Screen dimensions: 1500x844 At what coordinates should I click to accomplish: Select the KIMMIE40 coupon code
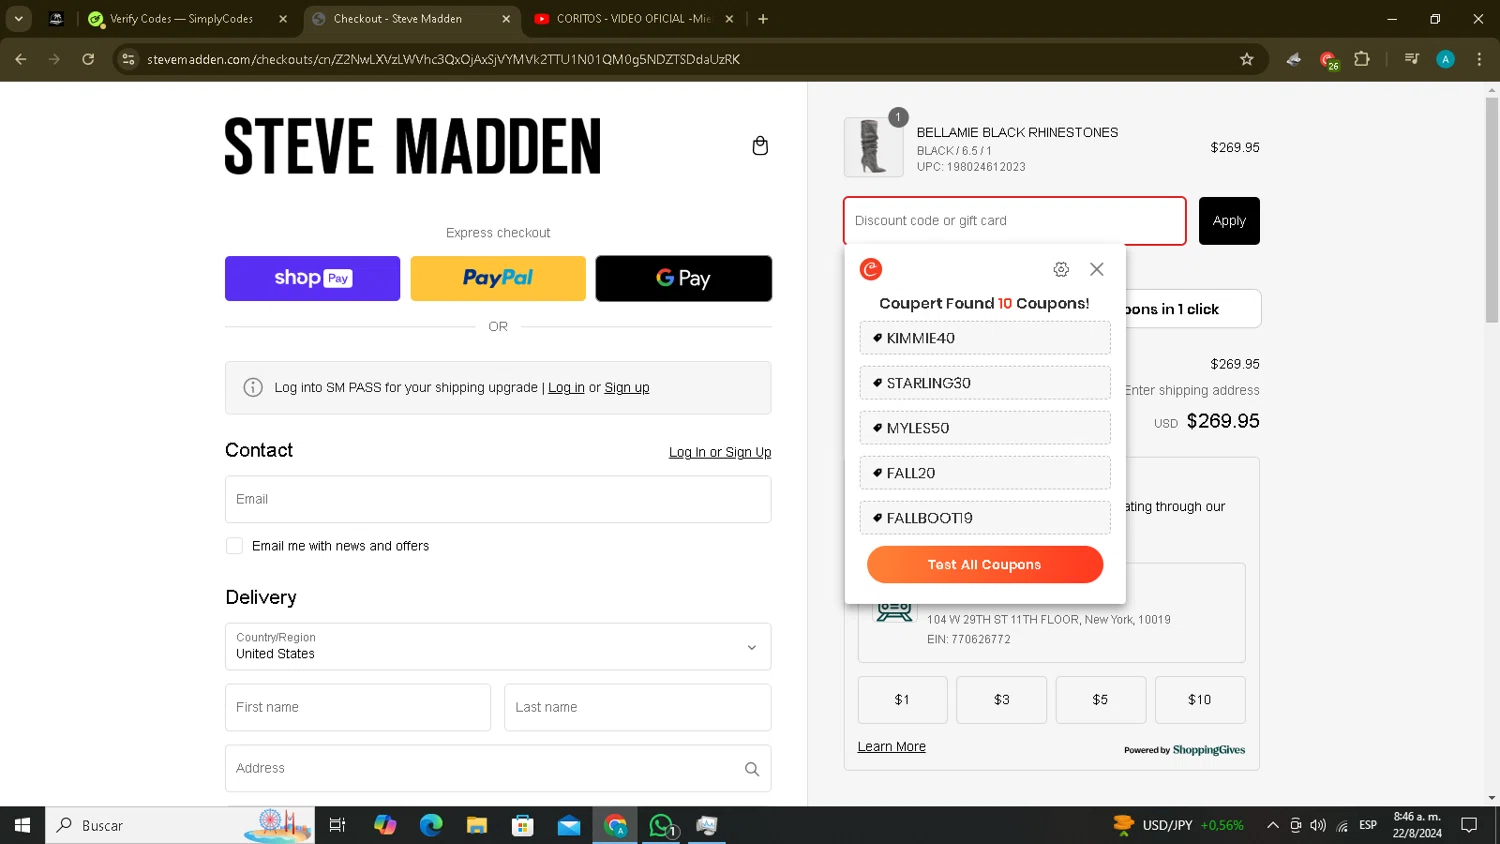[x=985, y=338]
